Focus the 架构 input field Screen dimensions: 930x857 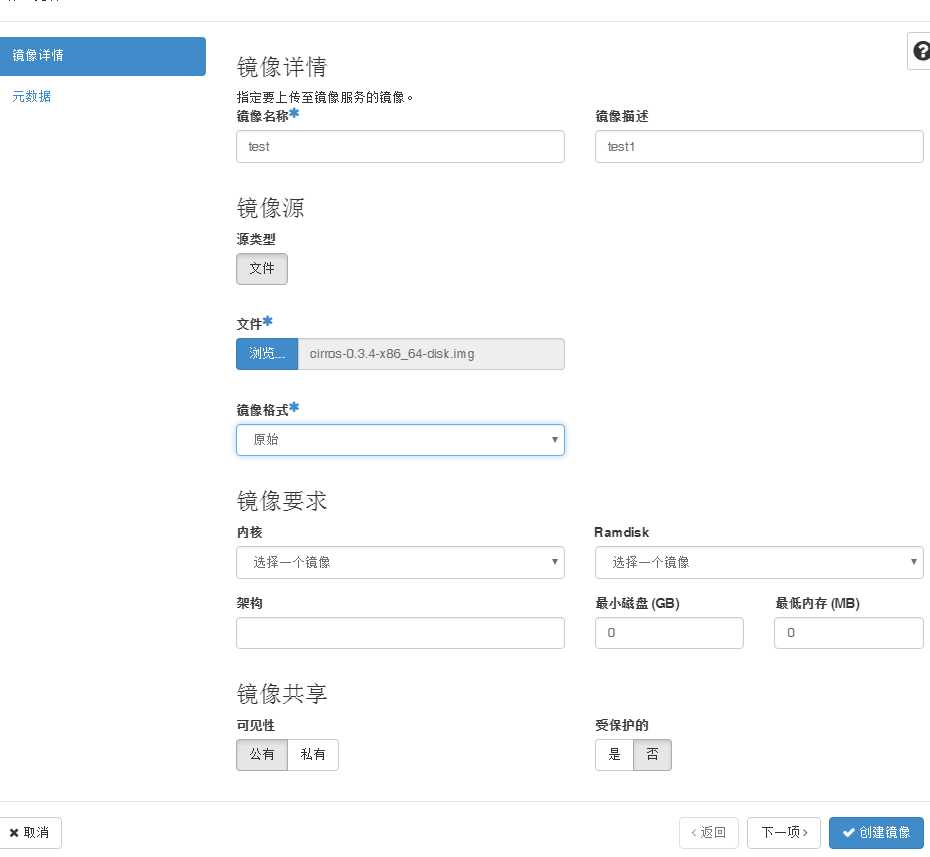point(400,633)
